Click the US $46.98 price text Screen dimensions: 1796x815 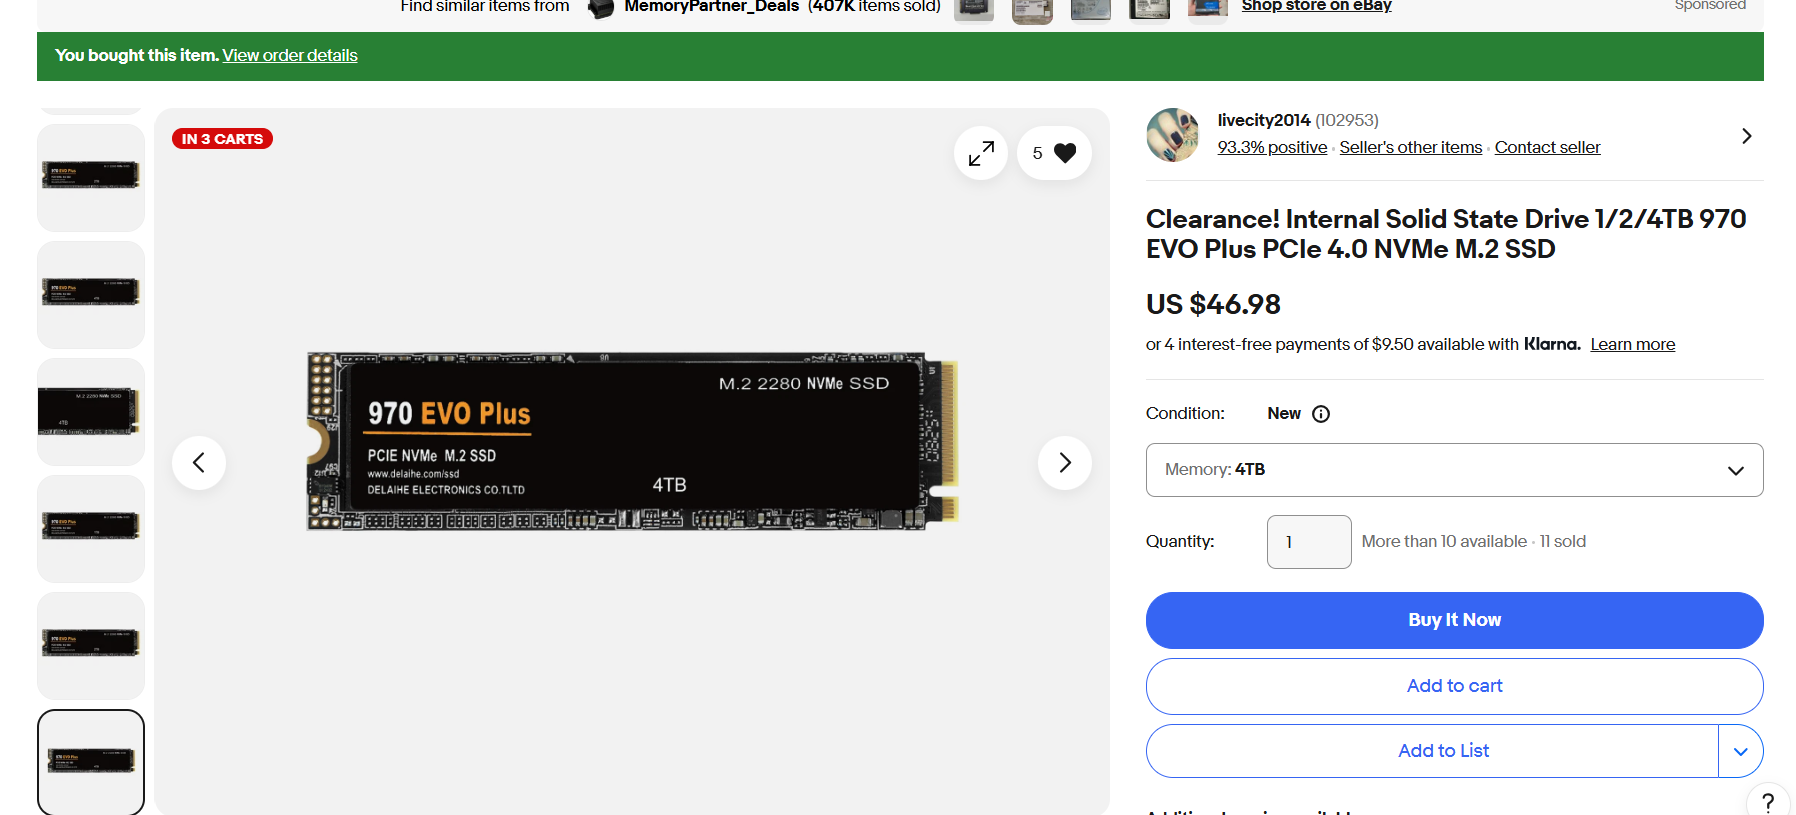coord(1213,304)
